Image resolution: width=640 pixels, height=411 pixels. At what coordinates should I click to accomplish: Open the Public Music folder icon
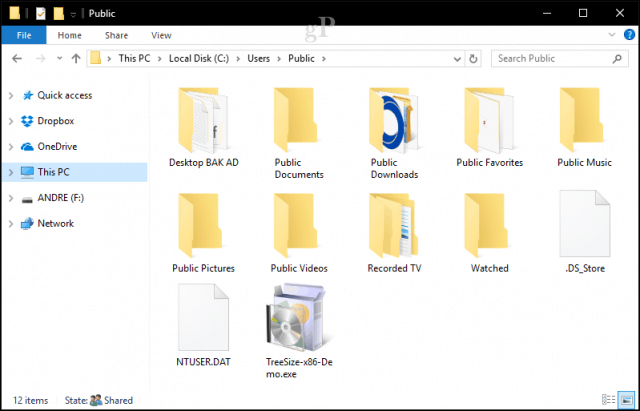(581, 120)
